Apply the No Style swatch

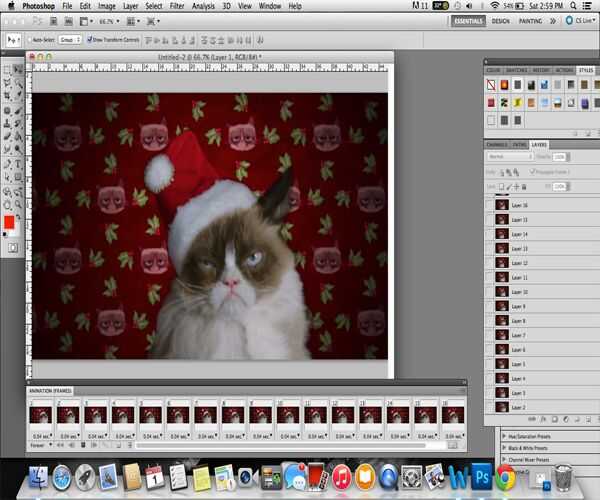click(491, 85)
